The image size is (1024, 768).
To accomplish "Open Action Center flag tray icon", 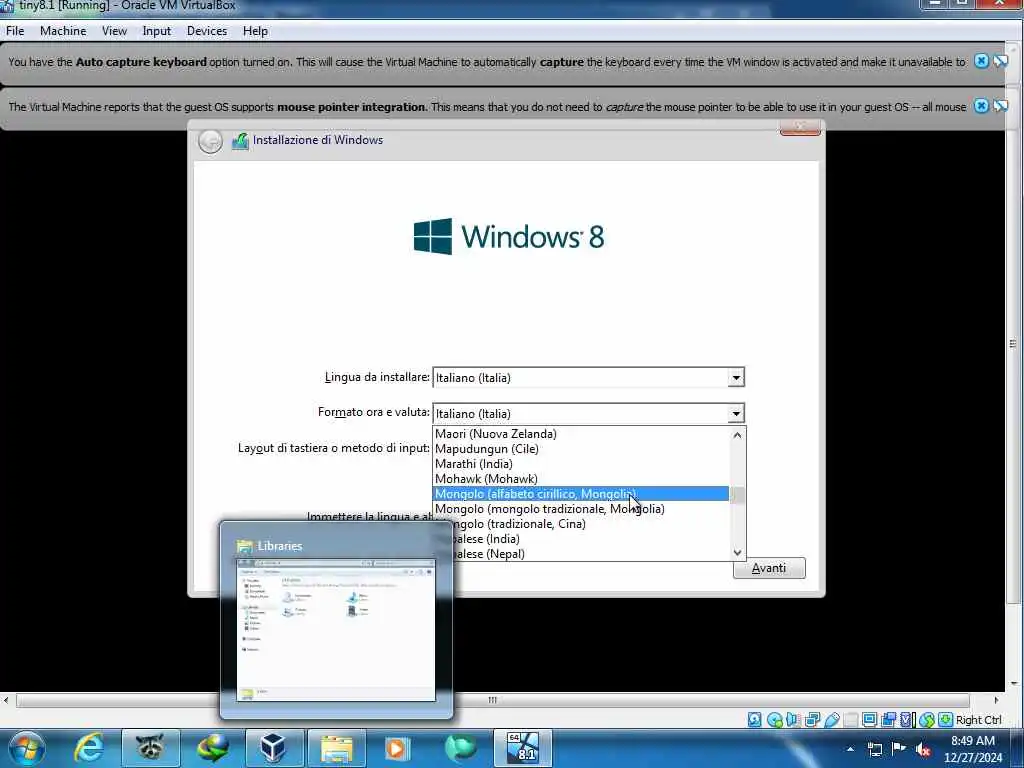I will pyautogui.click(x=899, y=749).
